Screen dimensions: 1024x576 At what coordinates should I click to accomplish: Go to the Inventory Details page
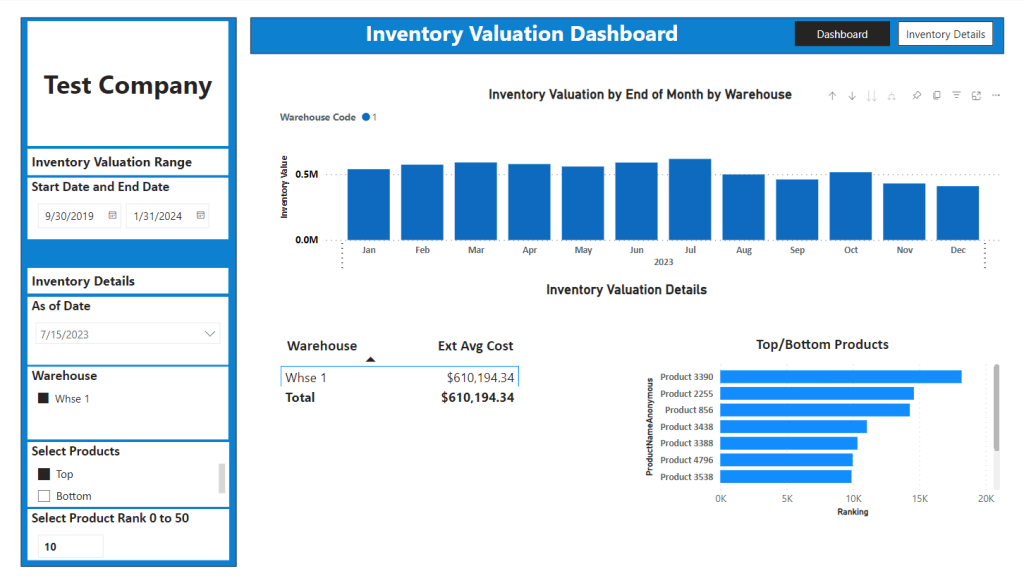945,34
